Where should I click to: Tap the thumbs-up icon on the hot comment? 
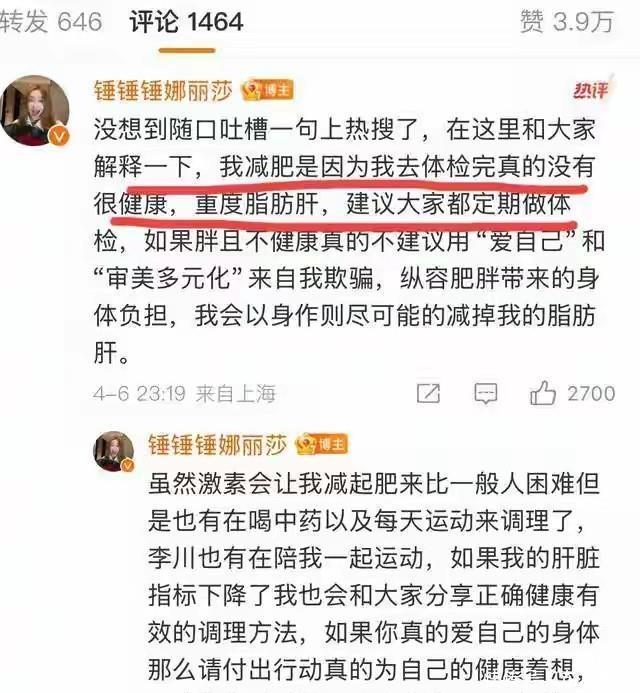coord(543,393)
